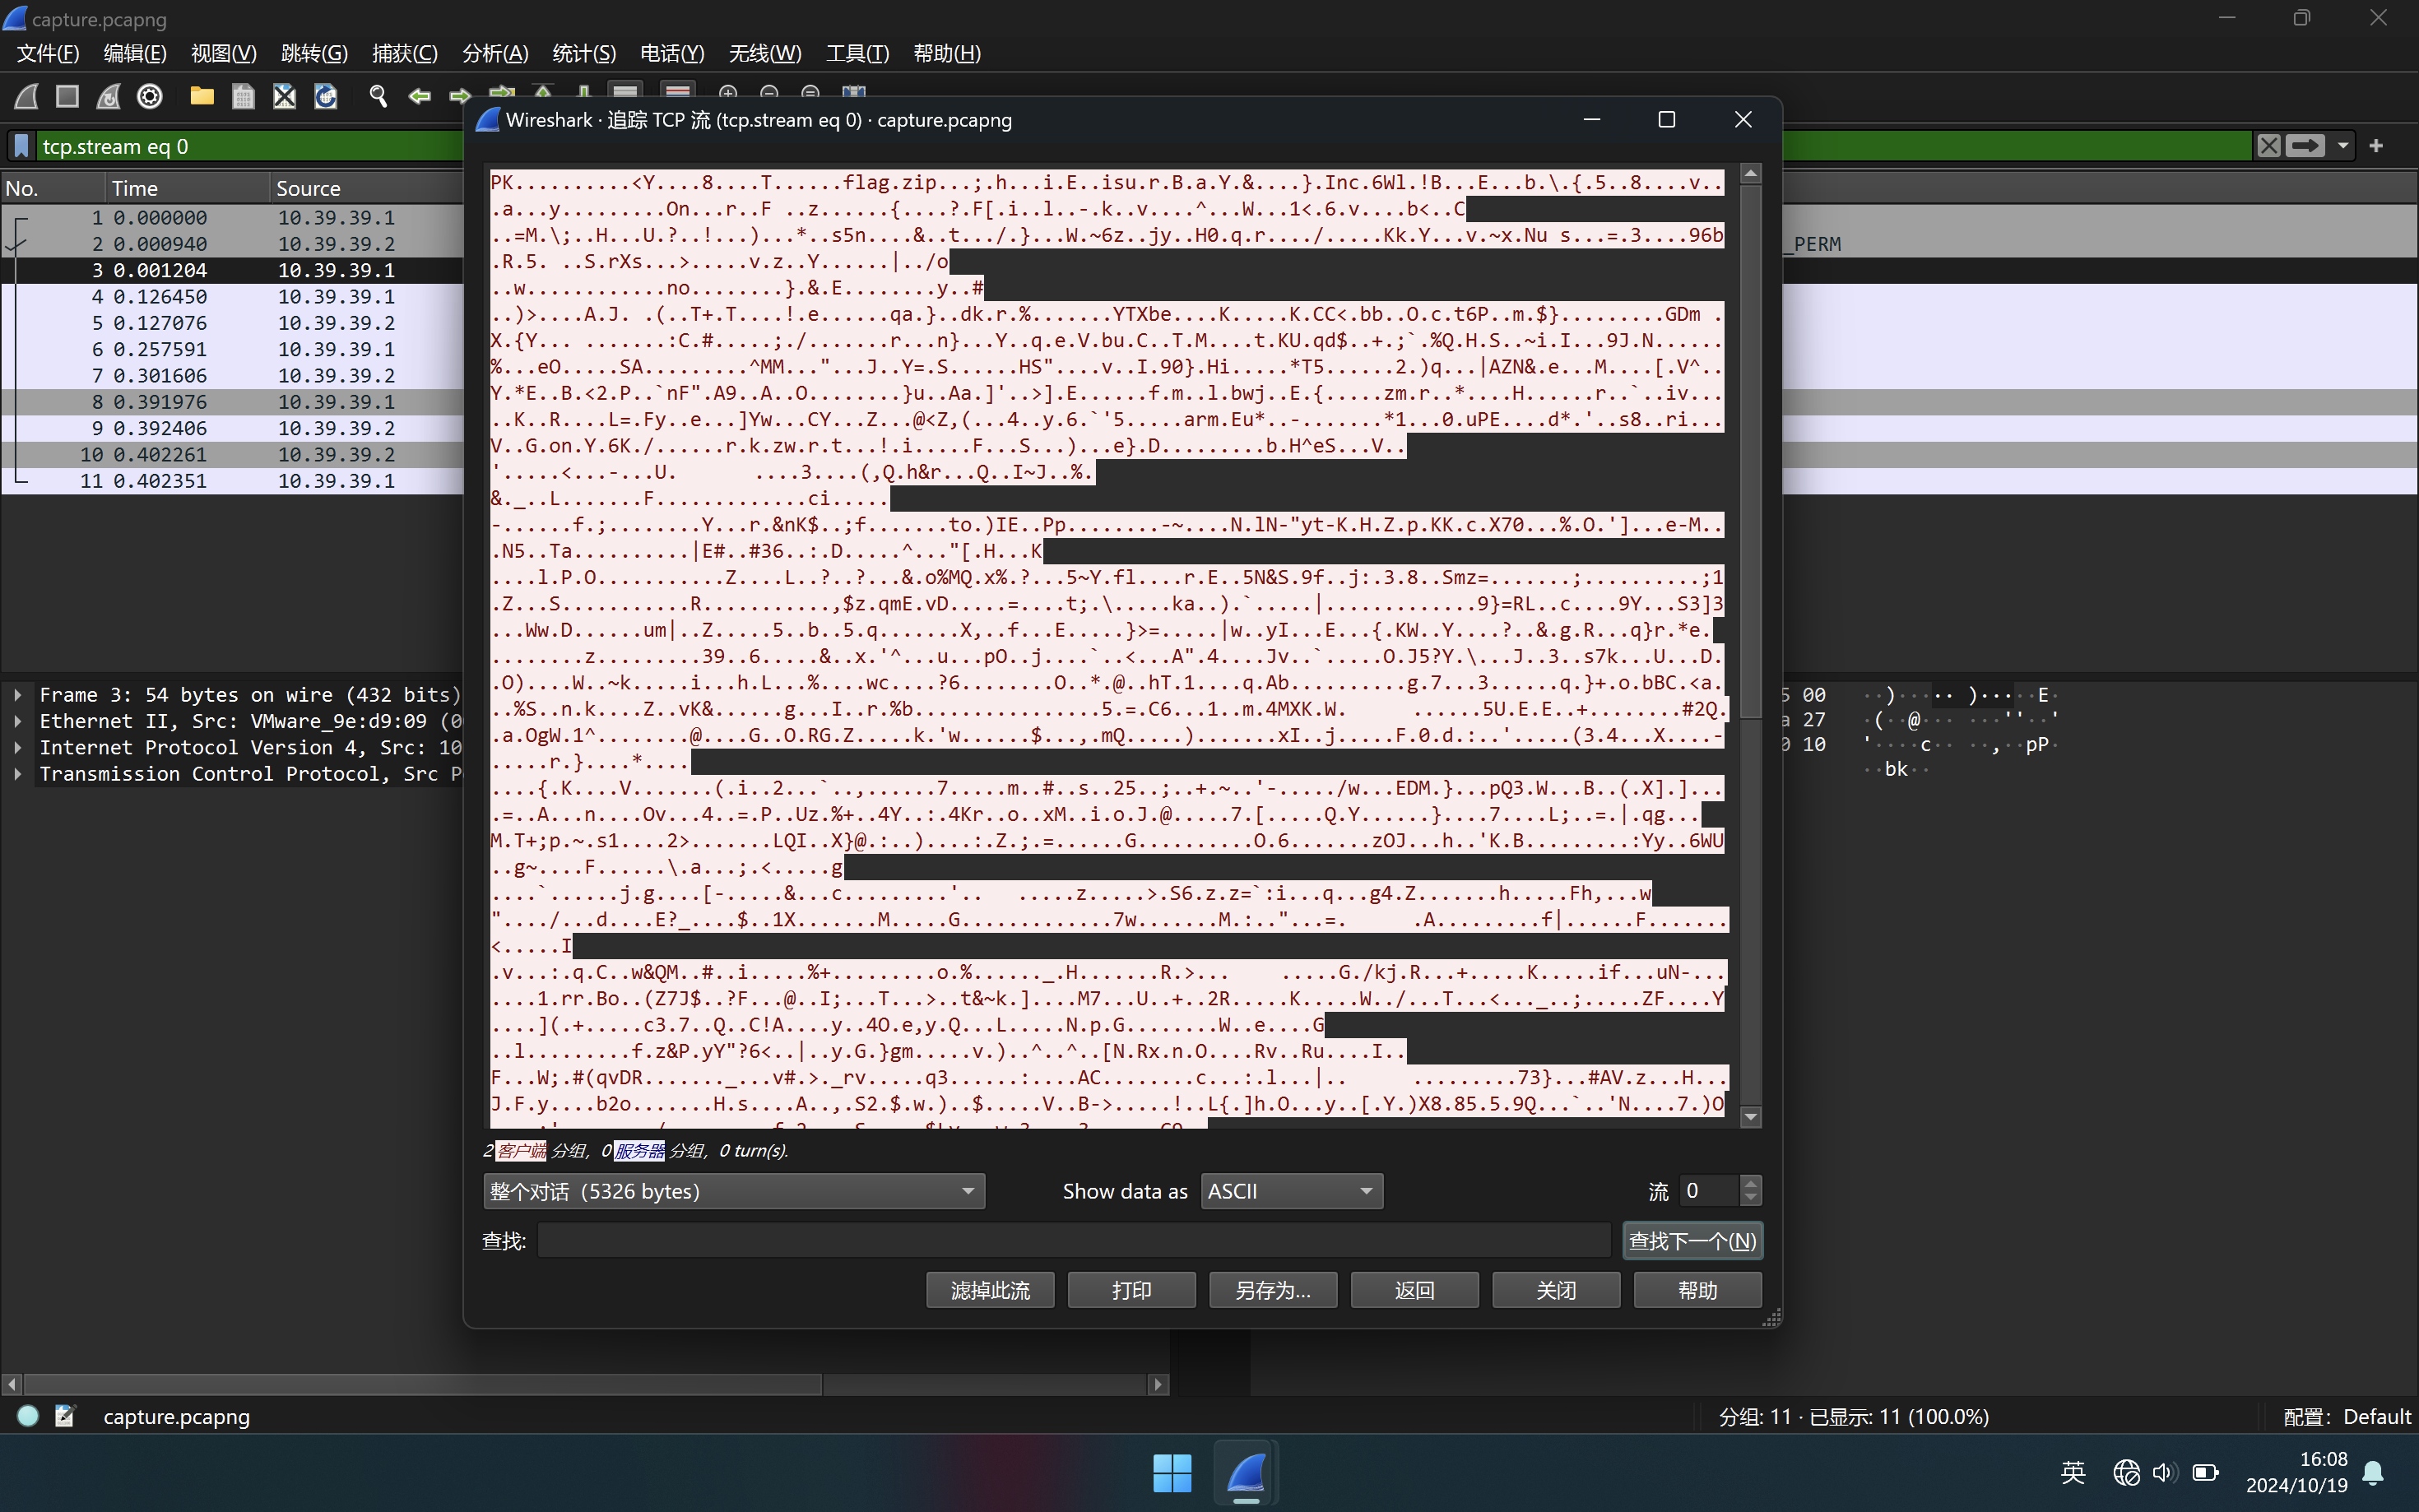Increase the stream number with up arrow
This screenshot has height=1512, width=2419.
click(x=1750, y=1183)
